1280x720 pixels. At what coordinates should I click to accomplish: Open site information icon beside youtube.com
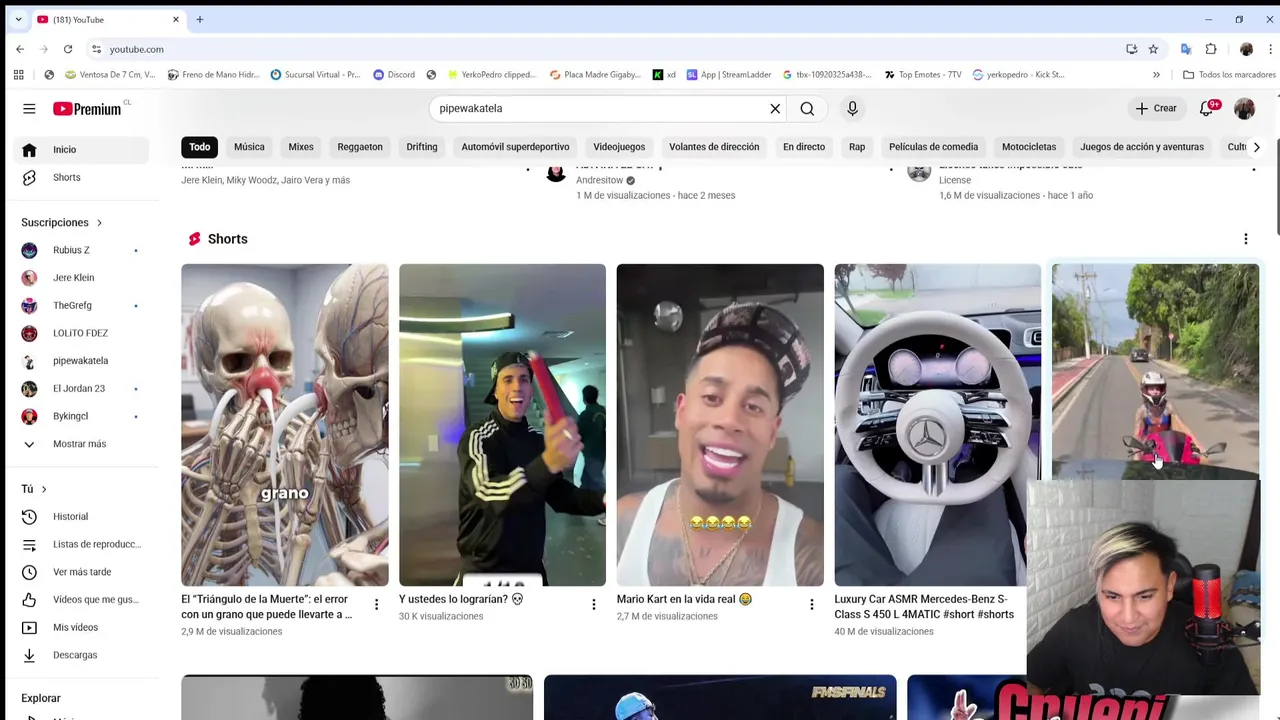click(x=96, y=49)
